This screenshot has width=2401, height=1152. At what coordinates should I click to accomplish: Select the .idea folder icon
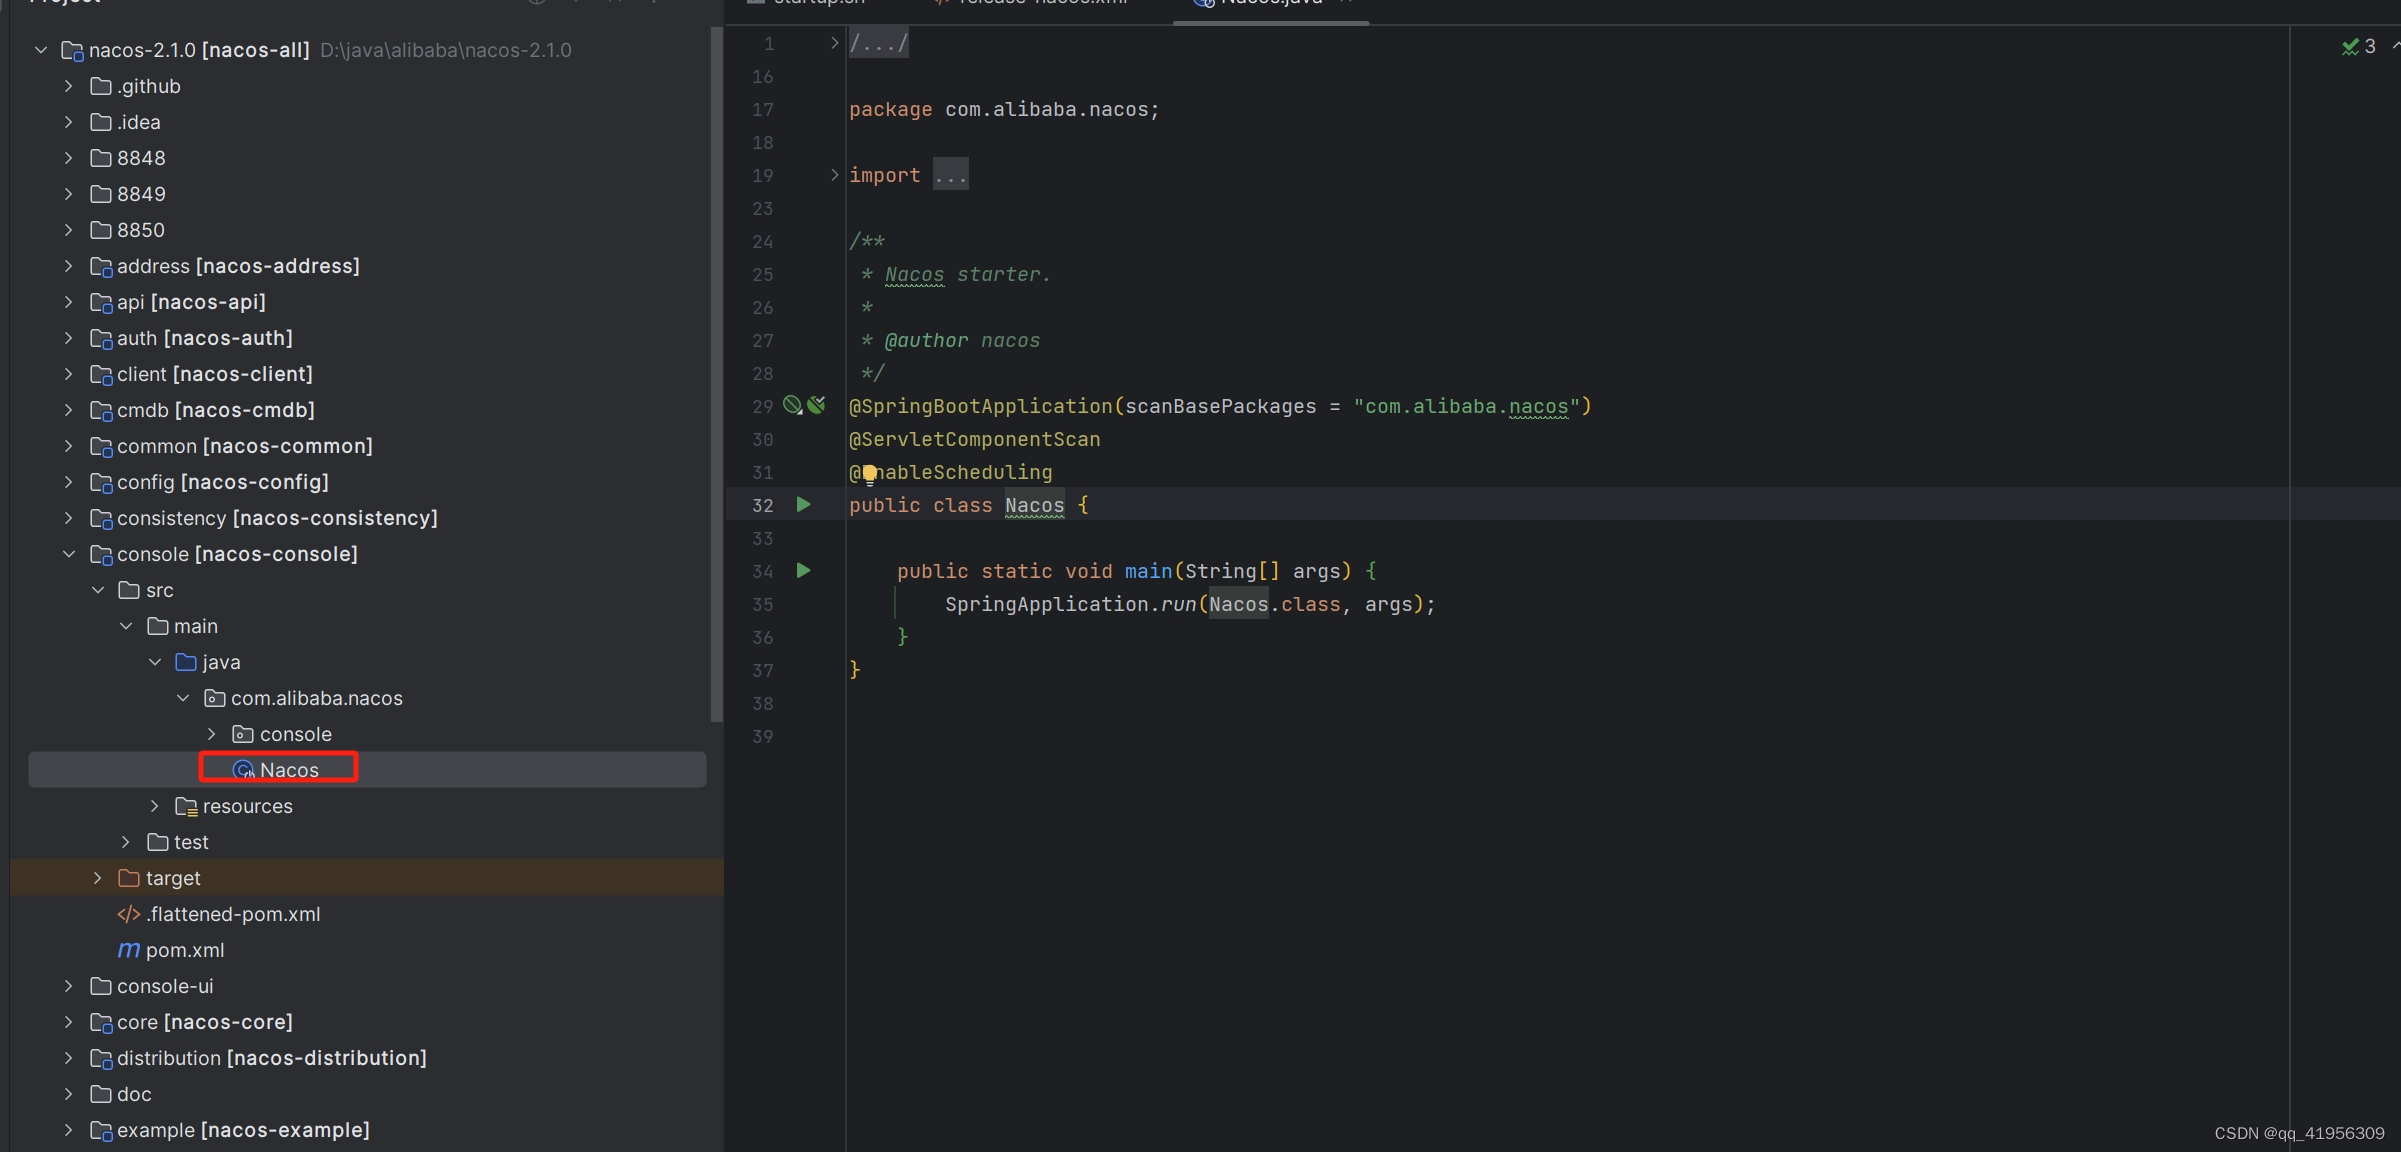tap(101, 122)
